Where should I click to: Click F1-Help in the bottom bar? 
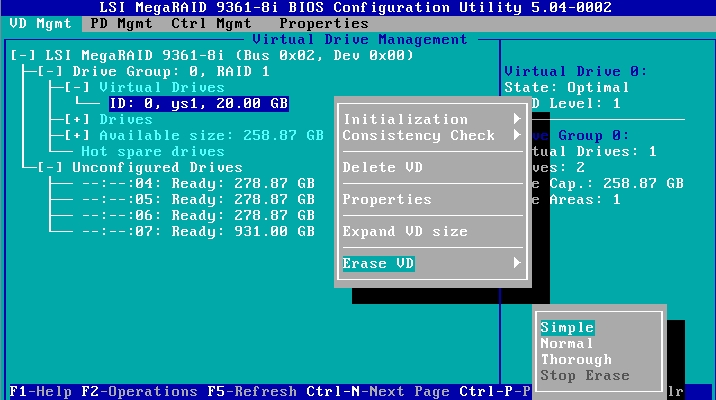(x=41, y=392)
